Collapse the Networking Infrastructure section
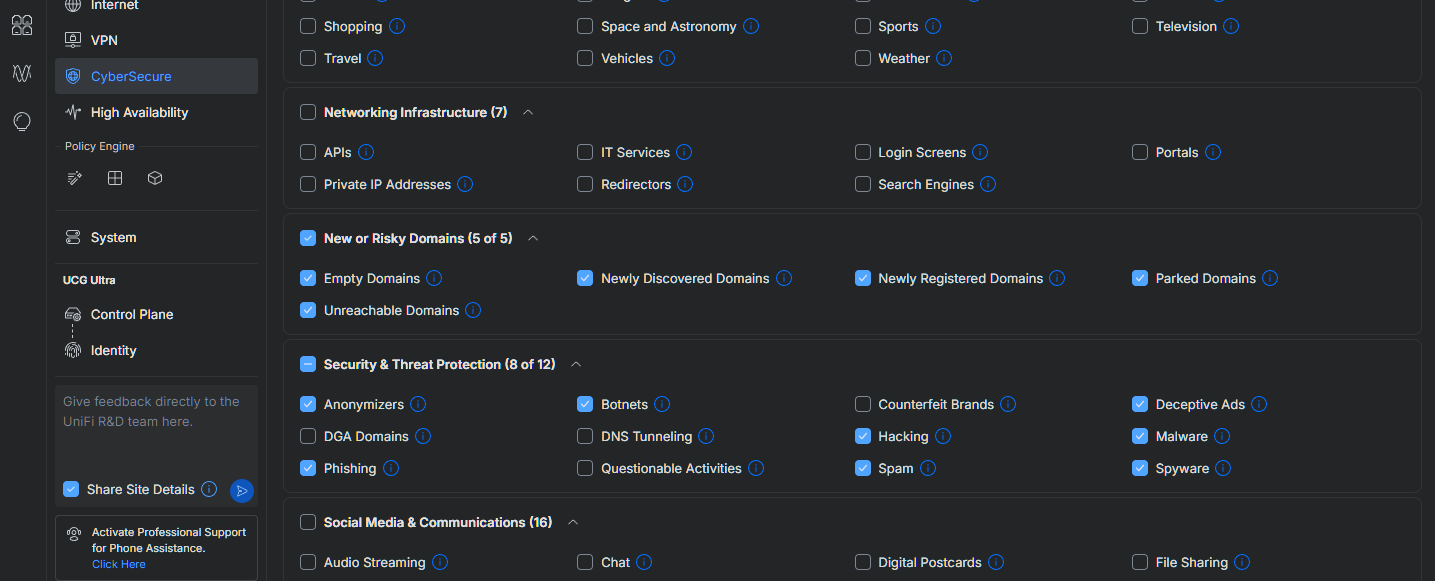Screen dimensions: 1435x581 (528, 113)
